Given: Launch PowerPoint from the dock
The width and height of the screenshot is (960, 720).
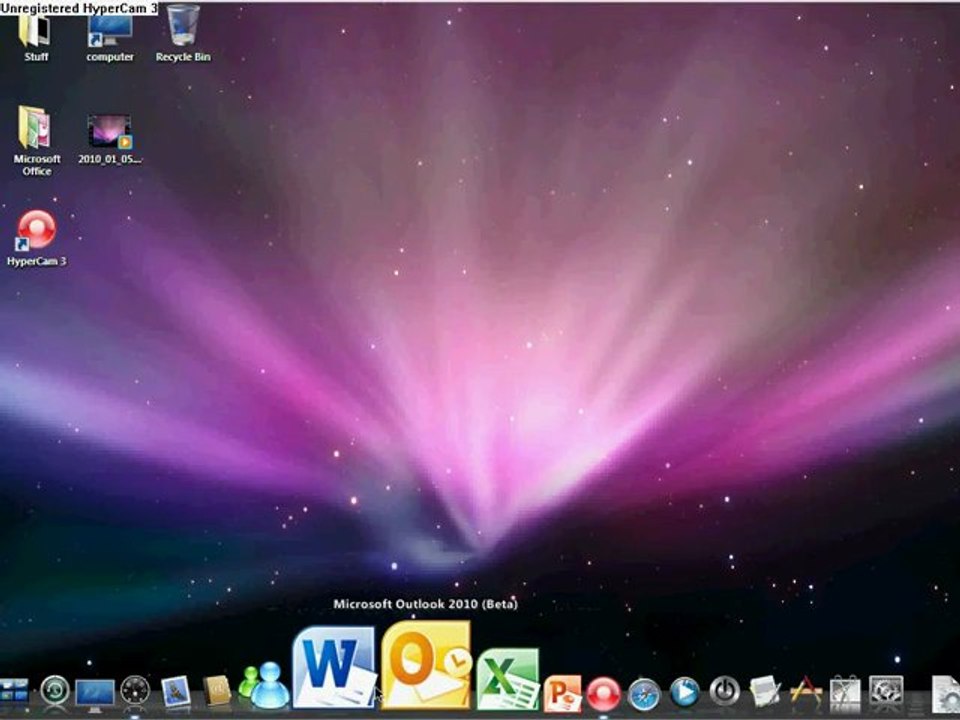Looking at the screenshot, I should [x=563, y=693].
